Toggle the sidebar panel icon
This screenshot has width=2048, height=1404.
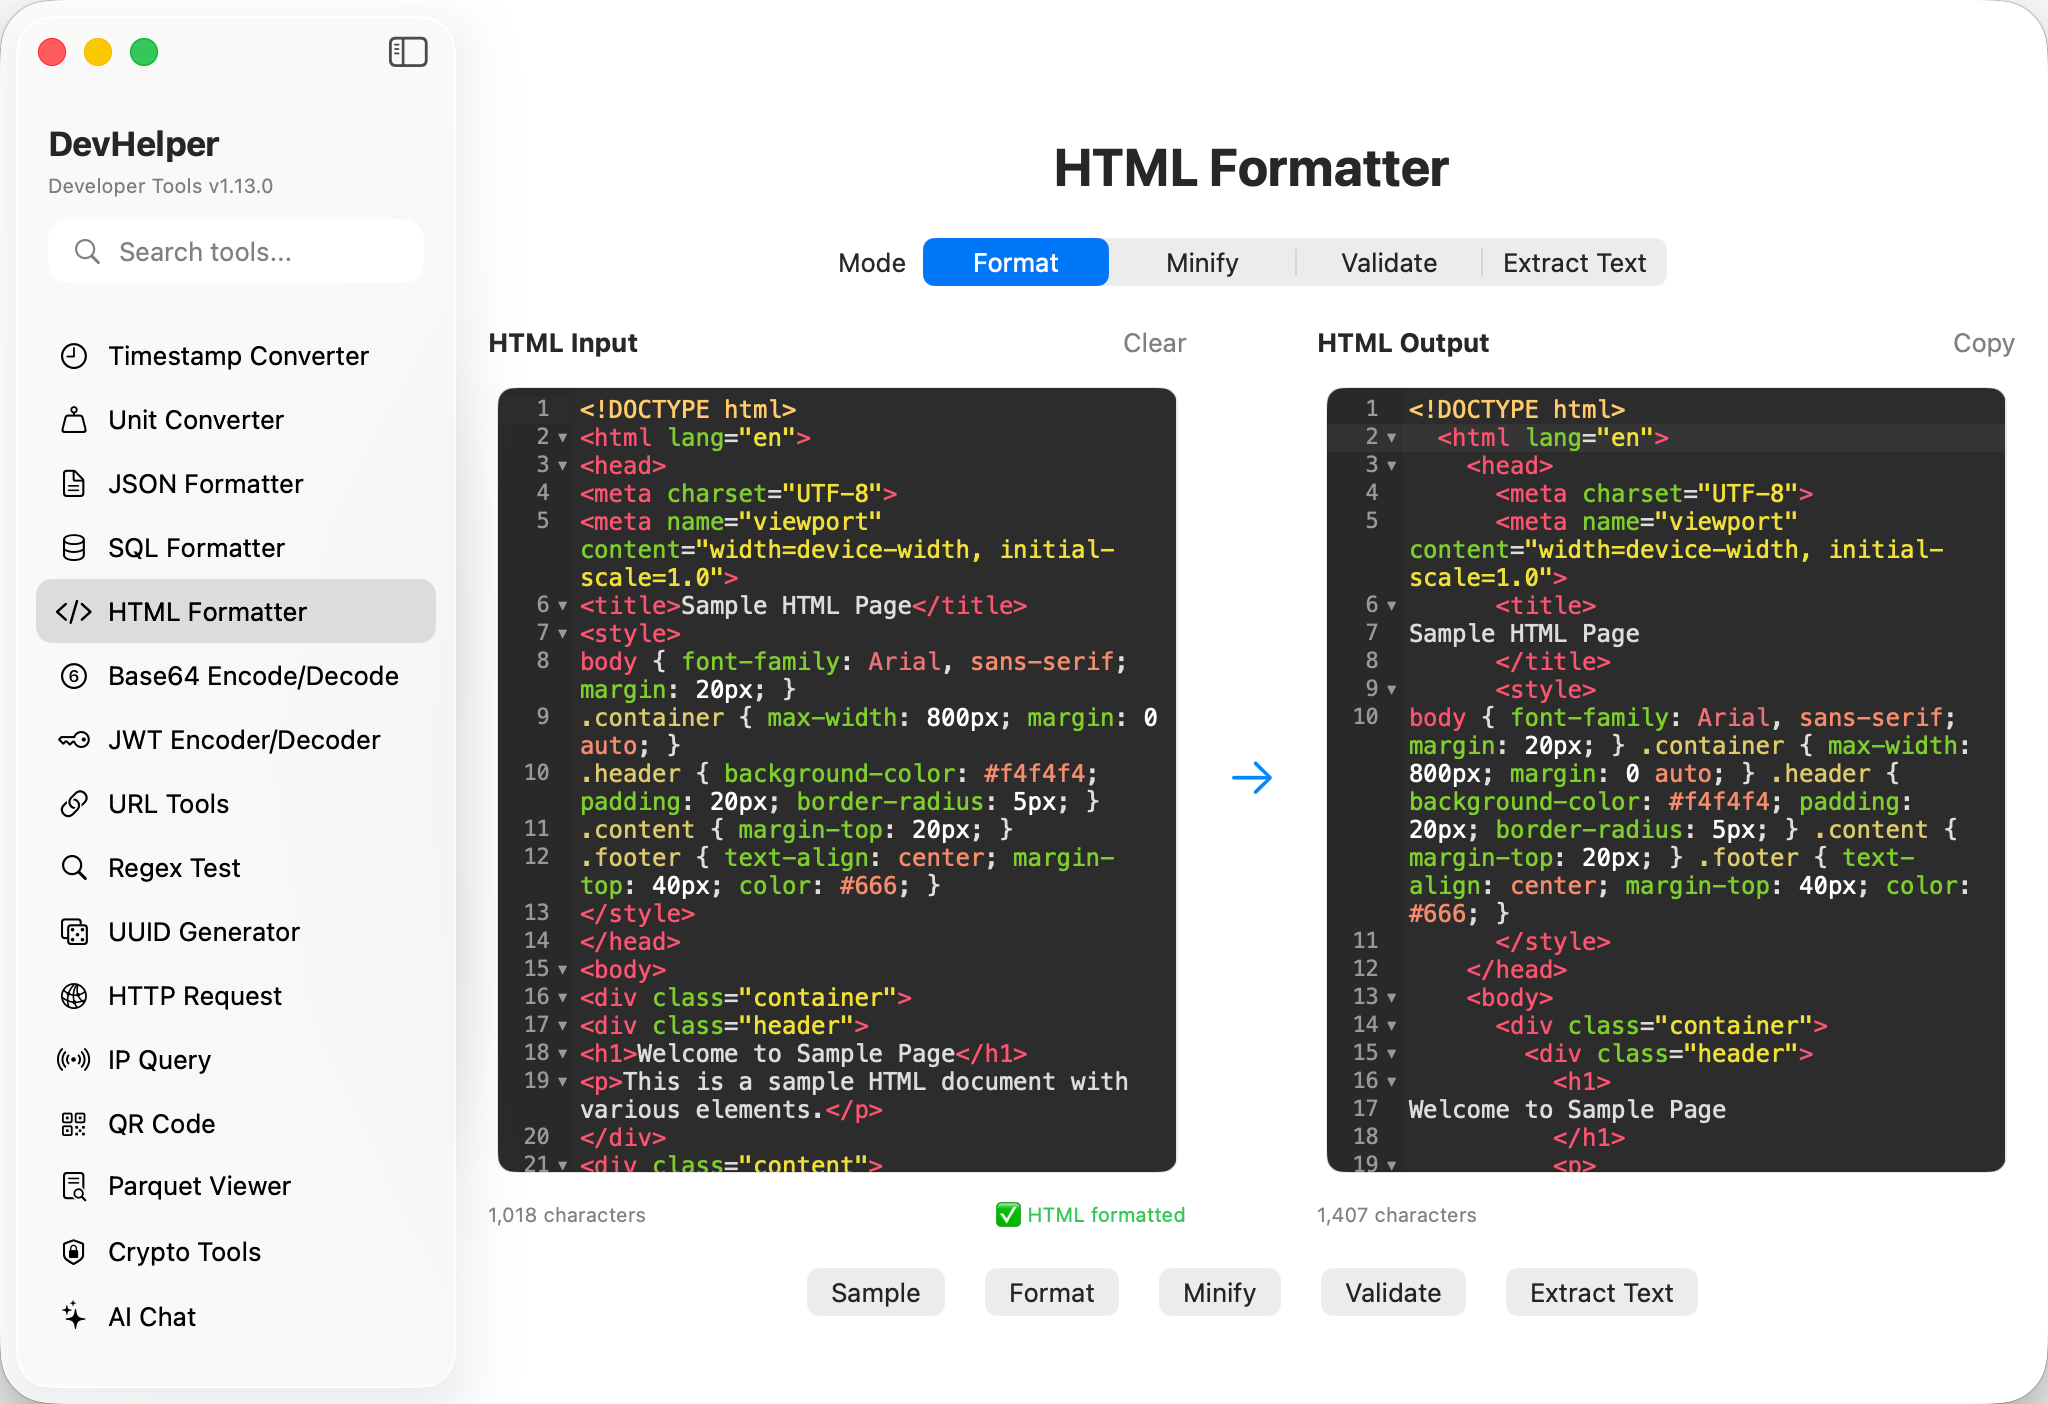tap(408, 52)
